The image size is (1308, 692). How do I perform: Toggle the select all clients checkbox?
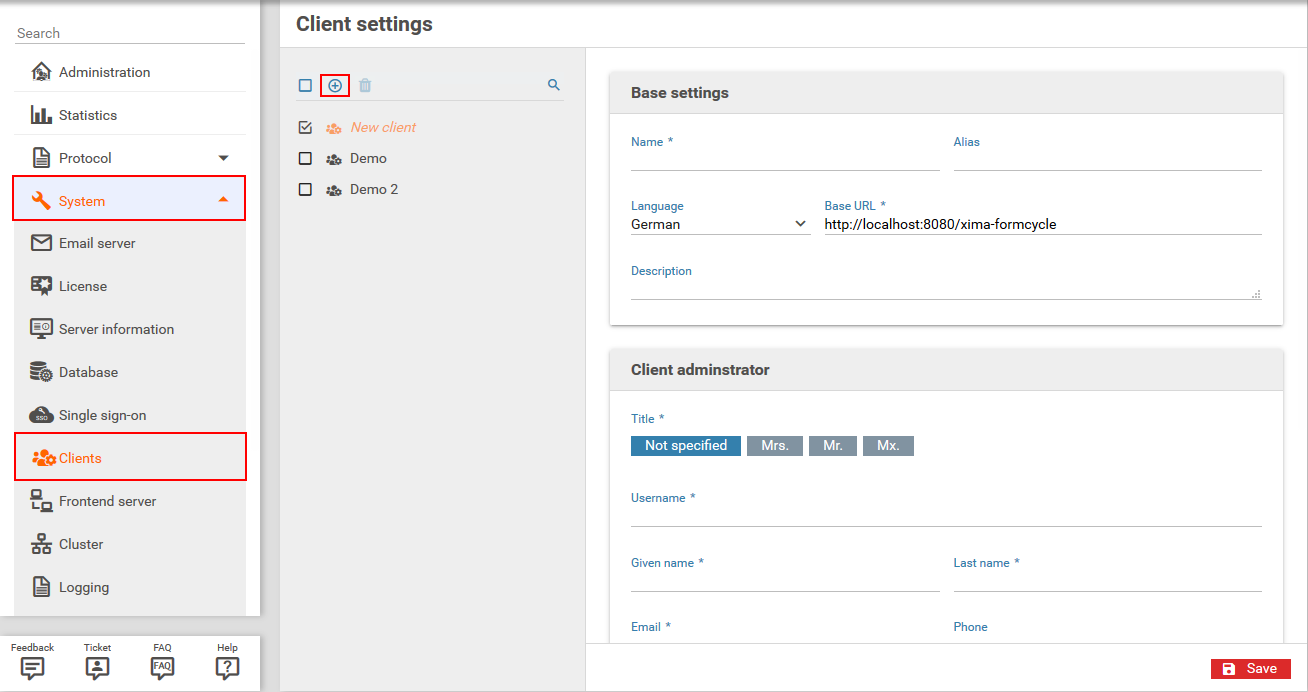tap(306, 86)
